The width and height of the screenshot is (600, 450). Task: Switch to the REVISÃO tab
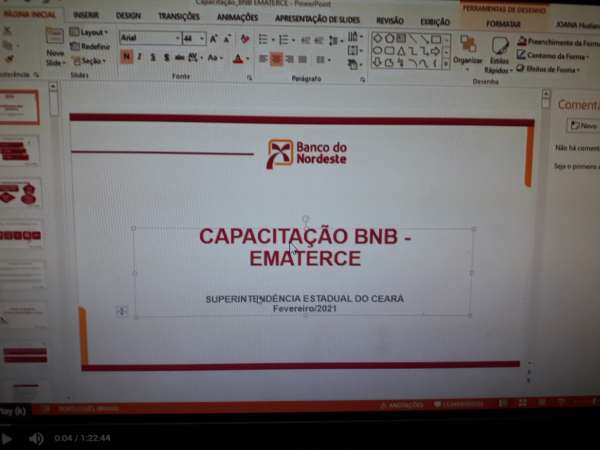[390, 21]
